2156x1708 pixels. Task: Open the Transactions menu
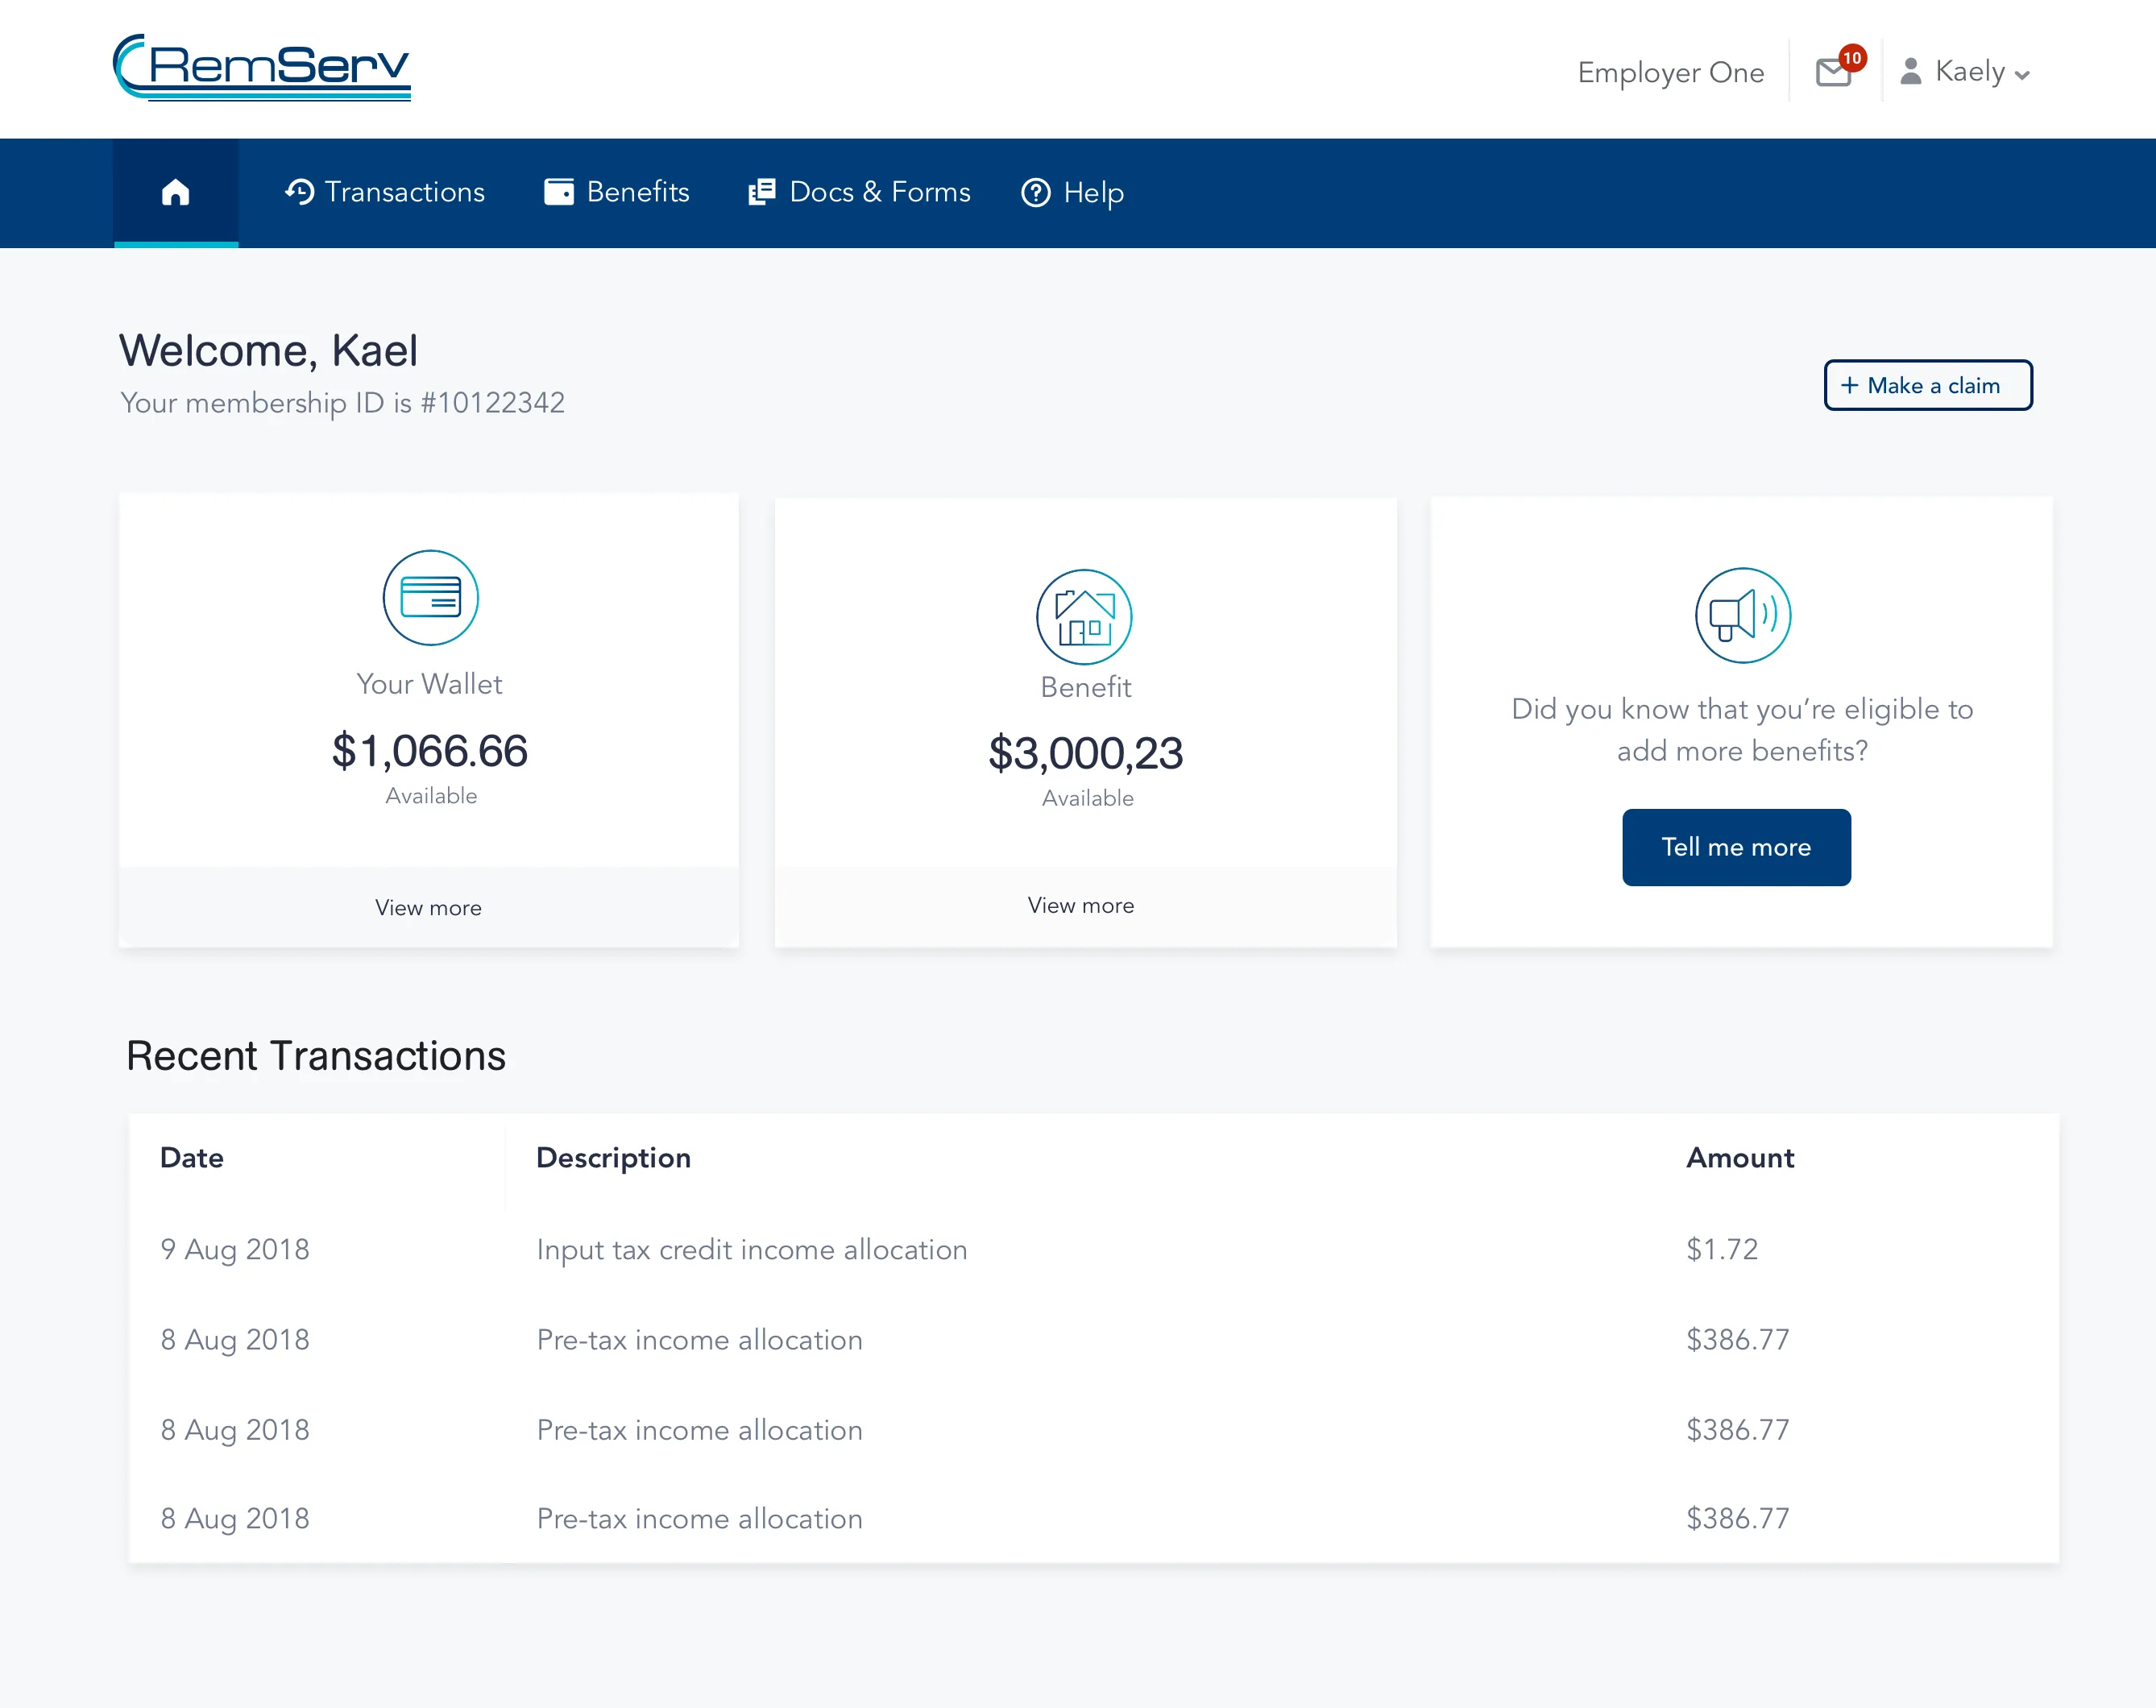tap(385, 192)
